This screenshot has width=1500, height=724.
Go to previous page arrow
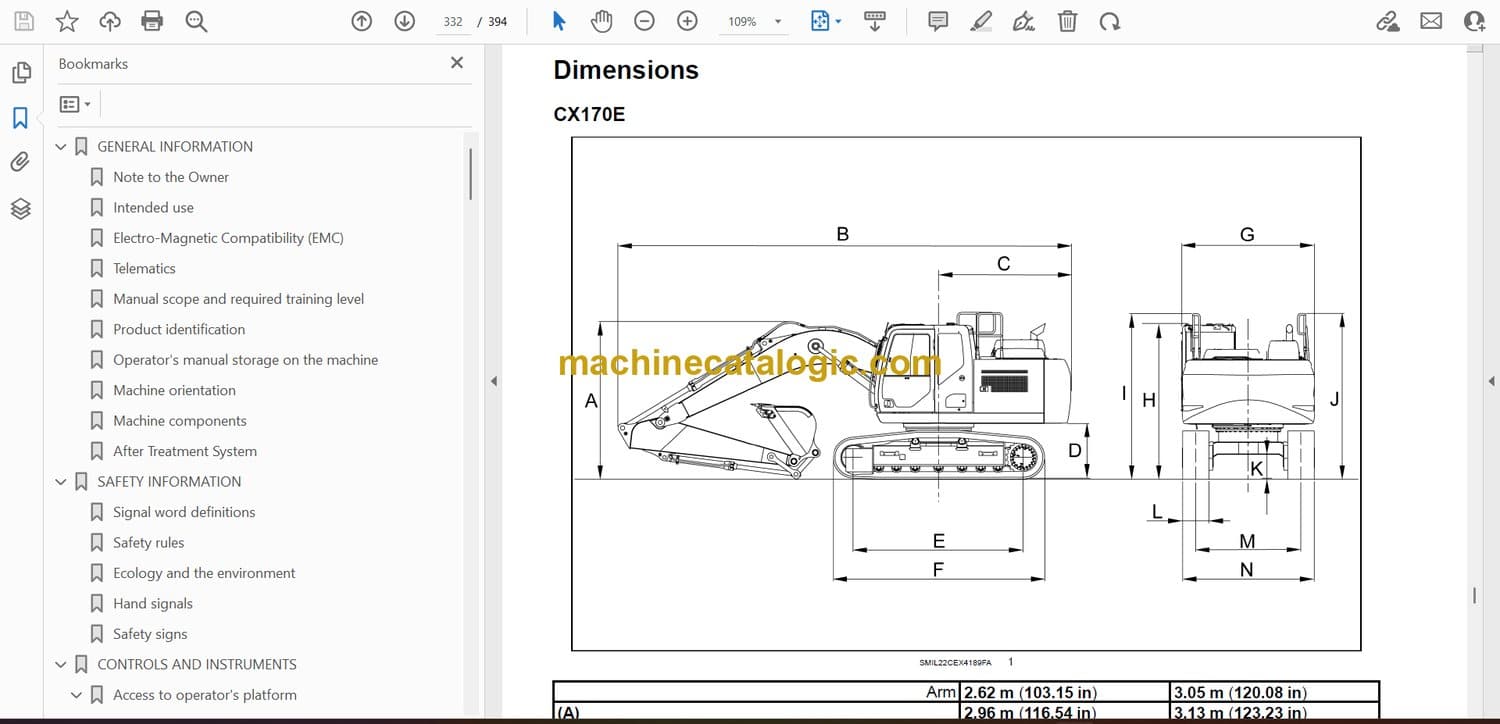tap(362, 21)
